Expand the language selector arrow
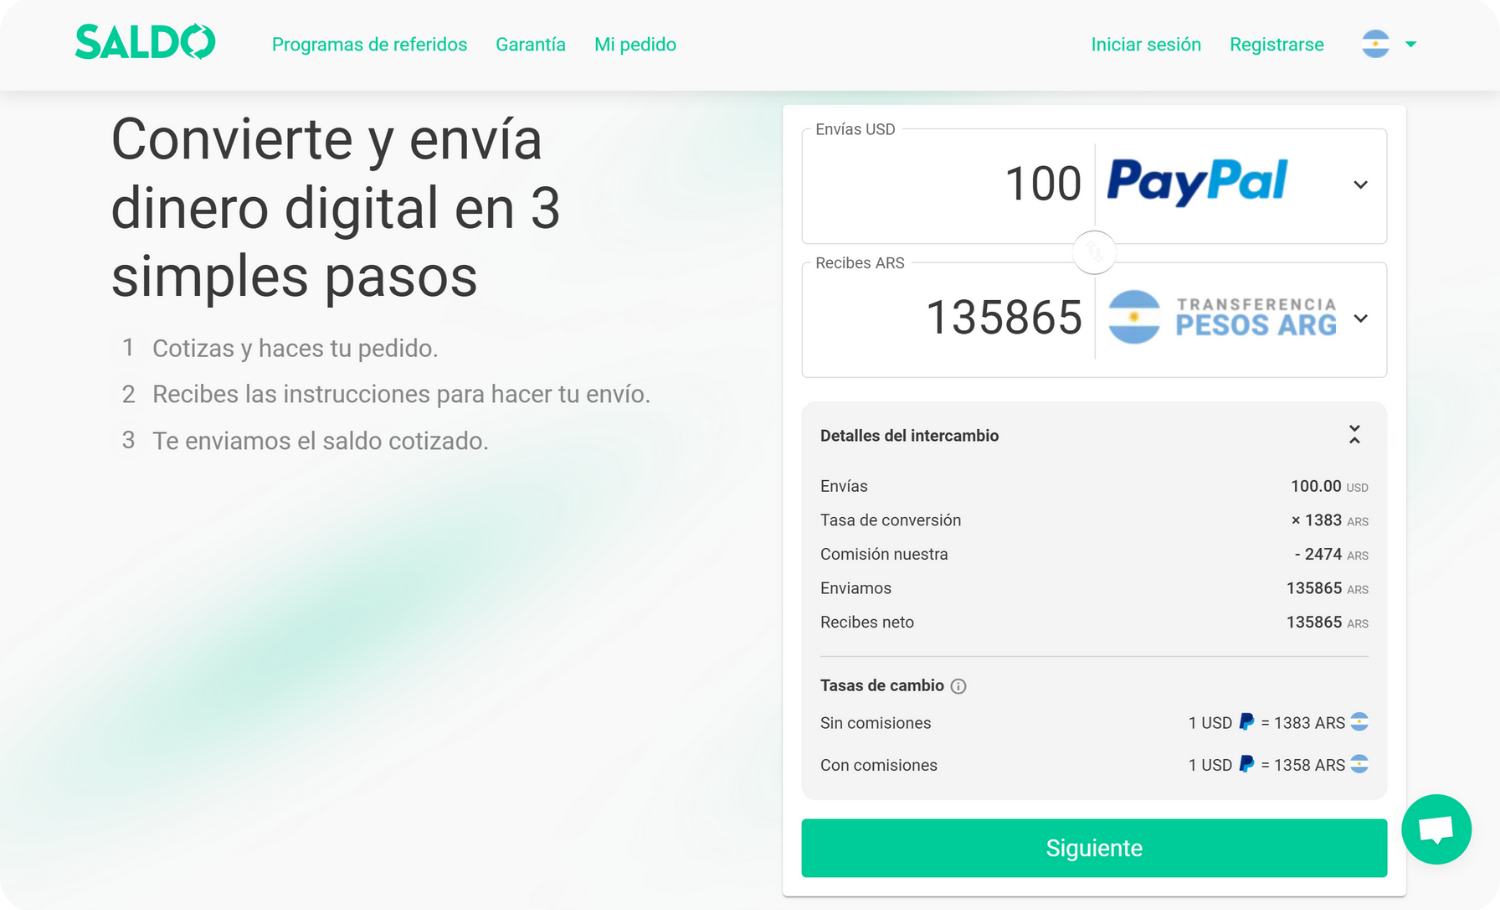The width and height of the screenshot is (1500, 910). (1410, 44)
